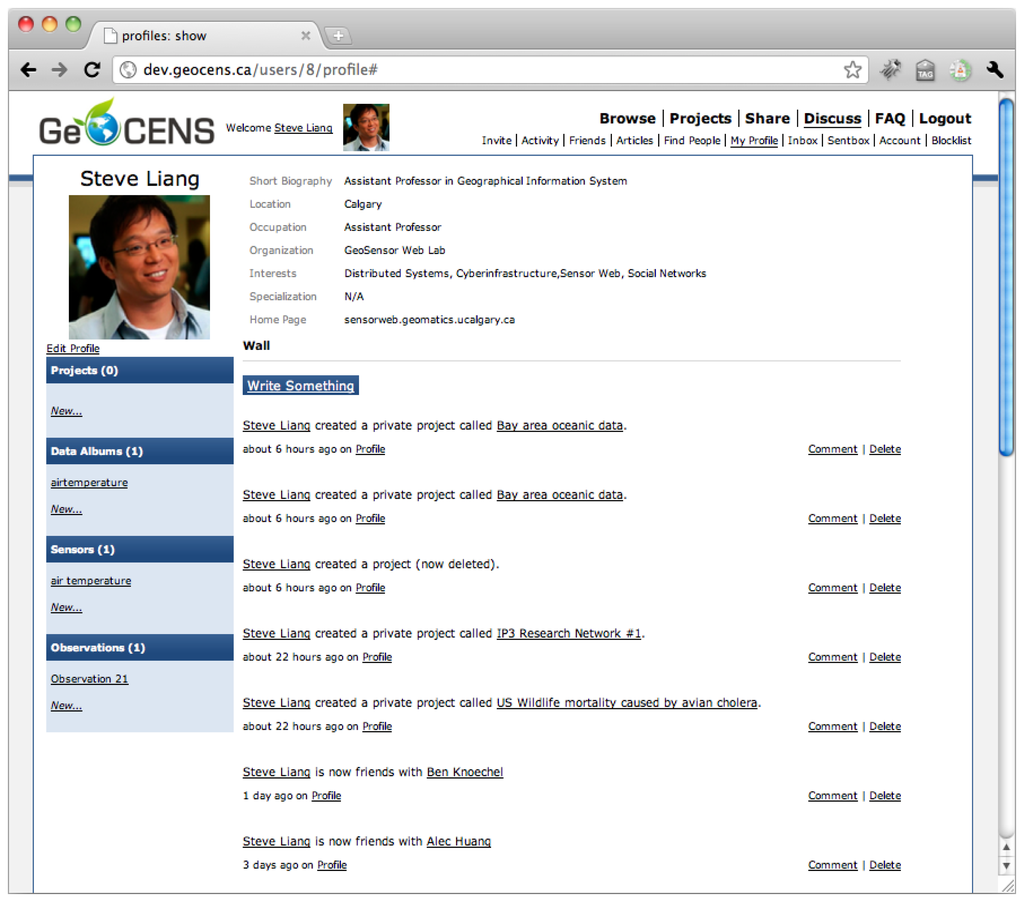Screen dimensions: 1024x902
Task: Click the TAG extension icon
Action: pos(925,70)
